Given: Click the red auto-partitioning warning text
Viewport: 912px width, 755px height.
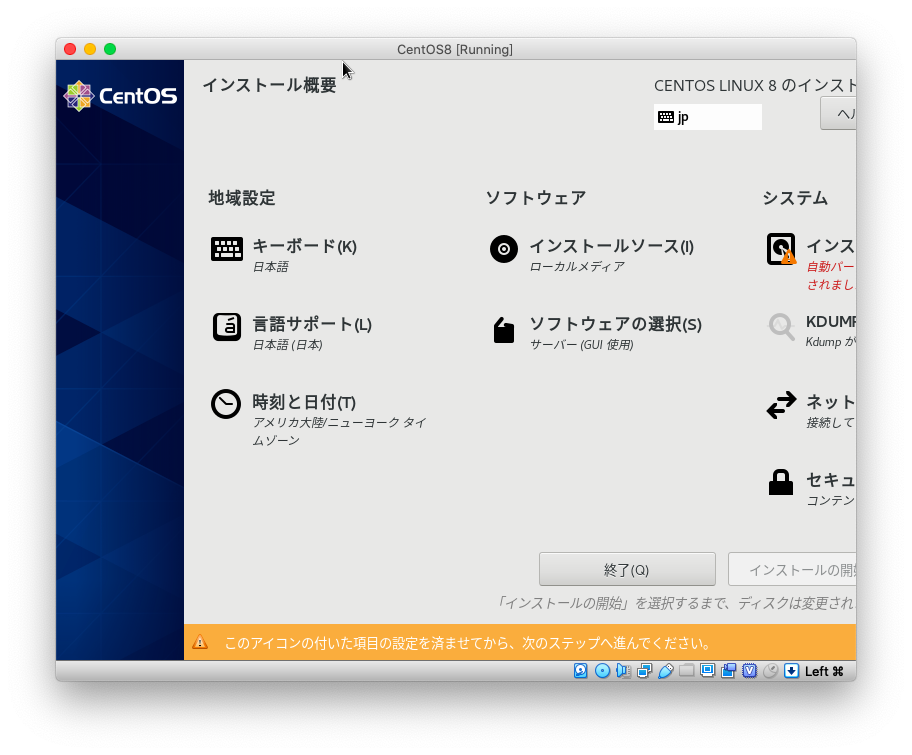Looking at the screenshot, I should [831, 276].
